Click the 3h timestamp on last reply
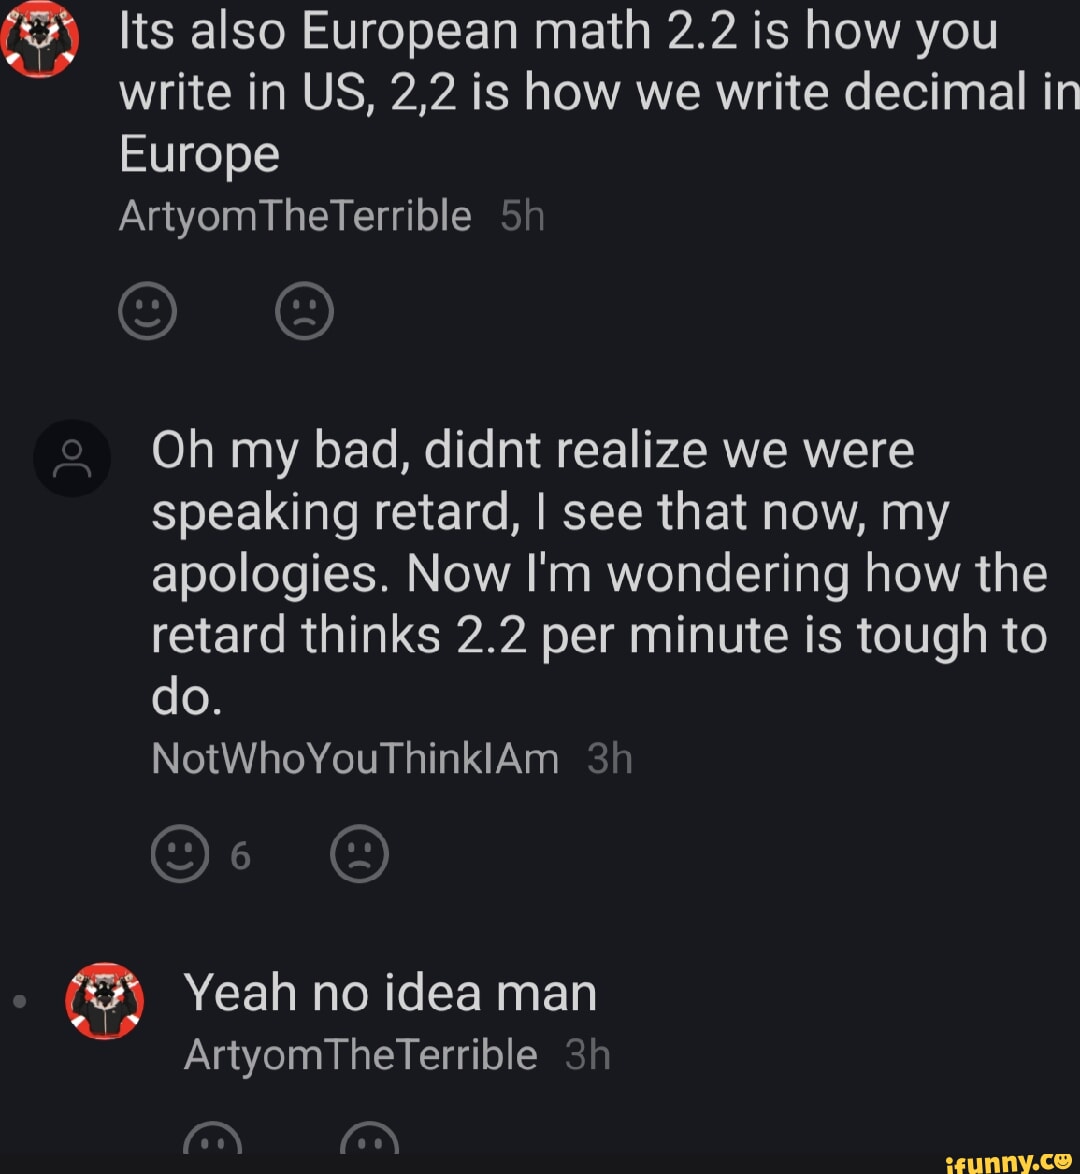This screenshot has height=1174, width=1080. [x=587, y=1054]
